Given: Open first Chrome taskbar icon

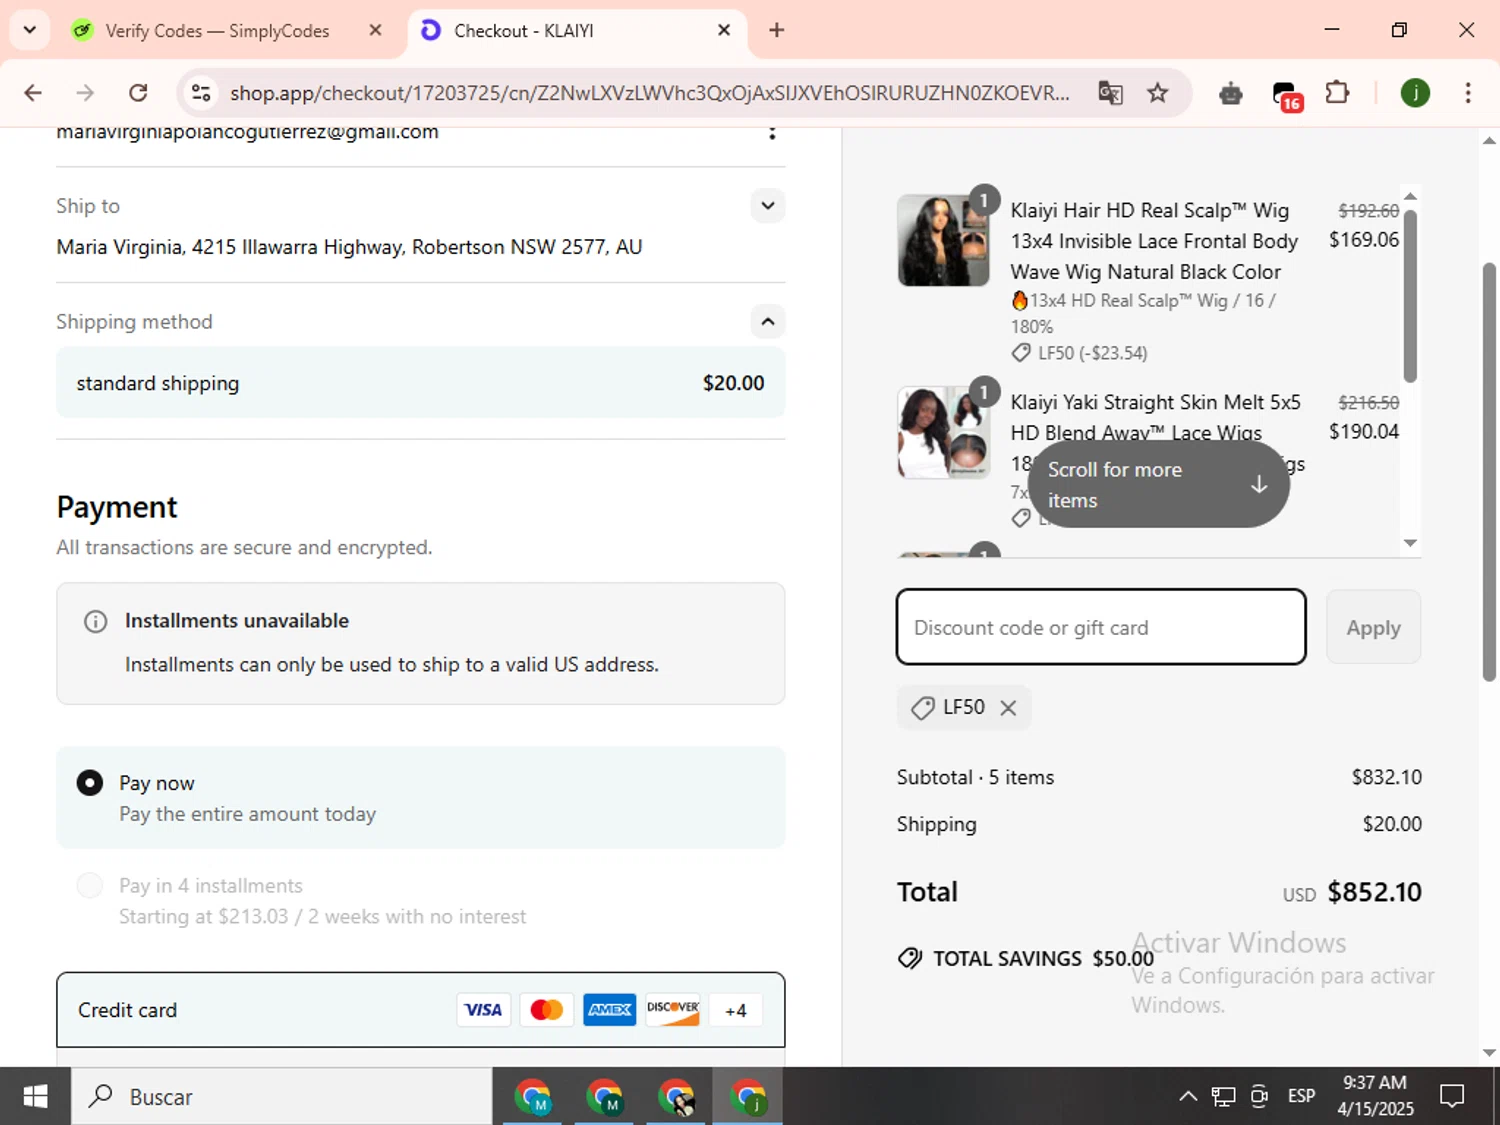Looking at the screenshot, I should point(532,1097).
